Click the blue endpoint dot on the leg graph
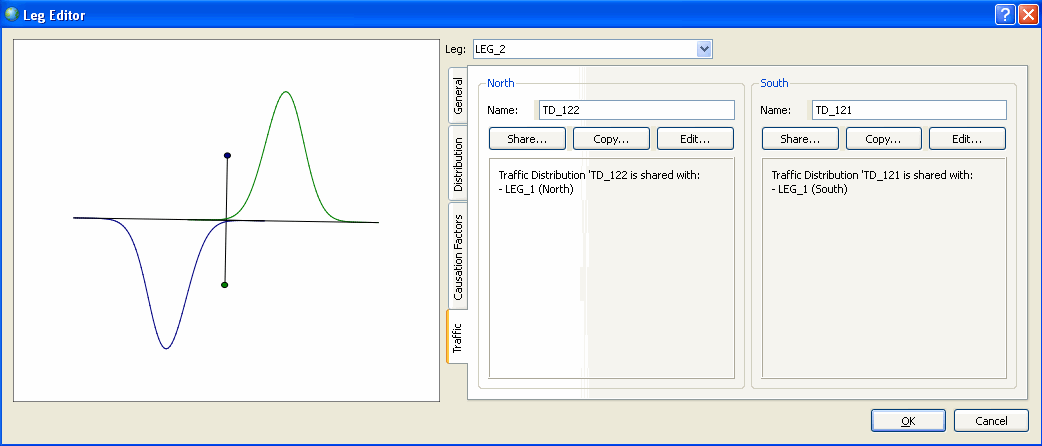Image resolution: width=1042 pixels, height=446 pixels. tap(228, 156)
